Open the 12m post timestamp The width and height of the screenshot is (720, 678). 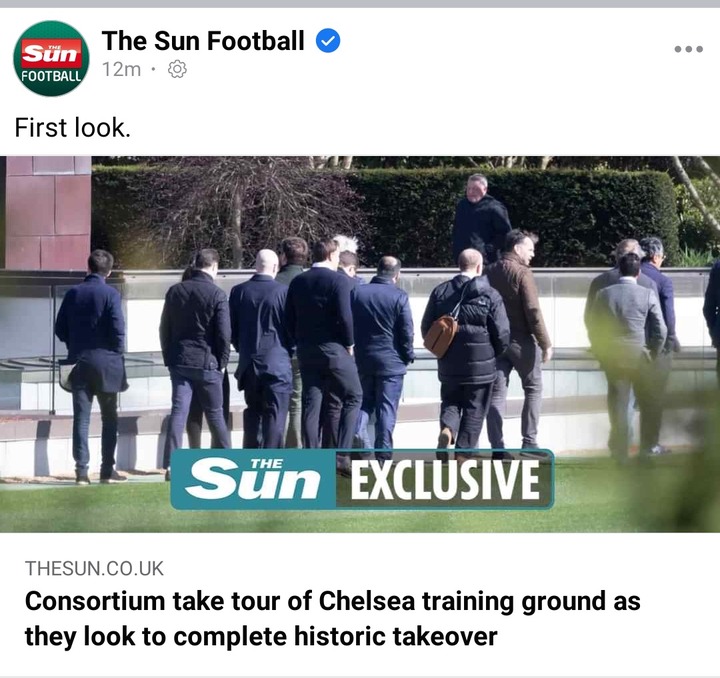pyautogui.click(x=121, y=70)
